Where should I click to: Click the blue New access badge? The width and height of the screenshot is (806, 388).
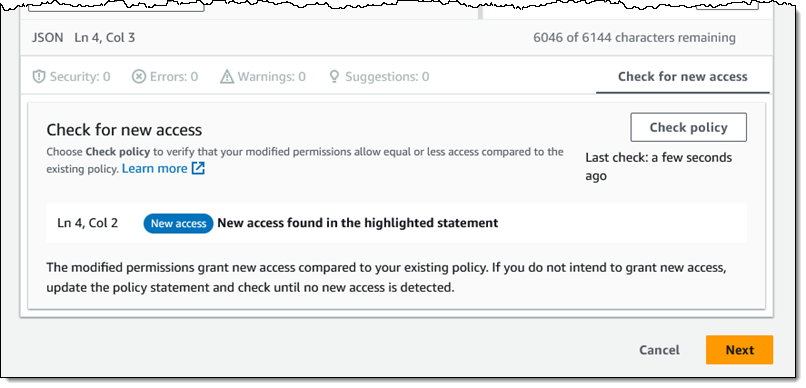(x=178, y=224)
